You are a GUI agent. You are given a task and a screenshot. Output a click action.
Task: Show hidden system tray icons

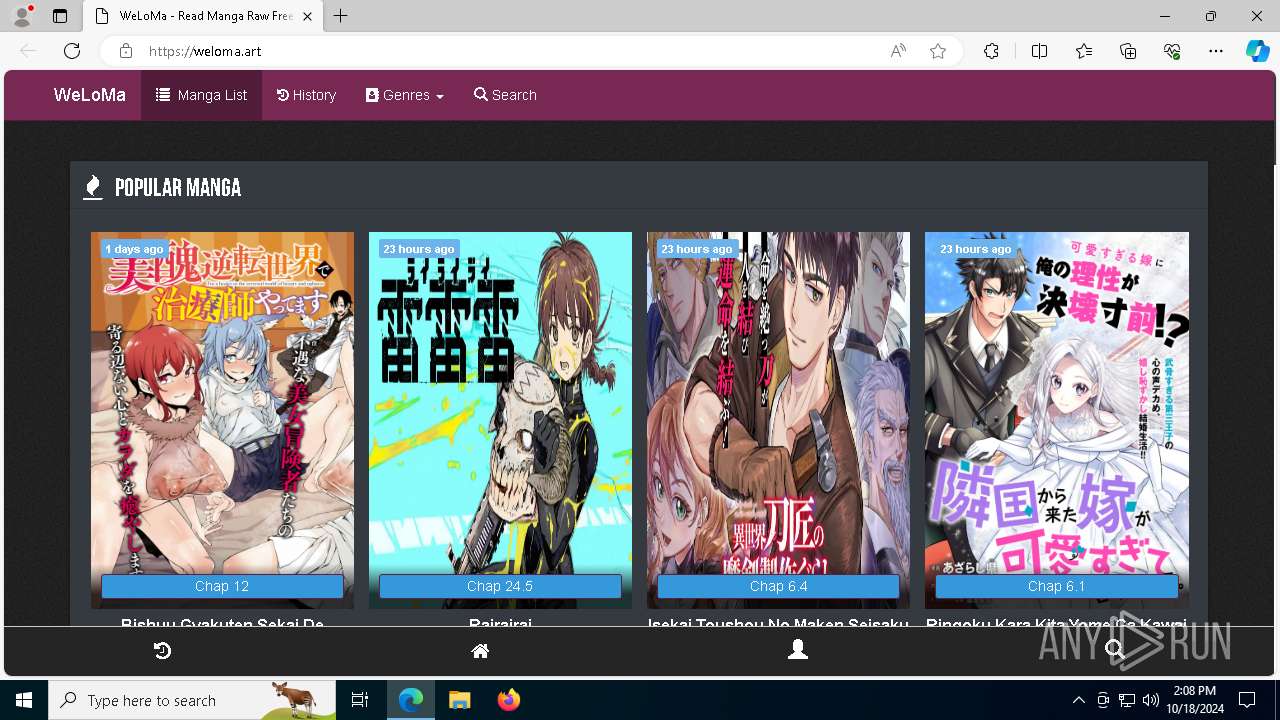[1078, 700]
